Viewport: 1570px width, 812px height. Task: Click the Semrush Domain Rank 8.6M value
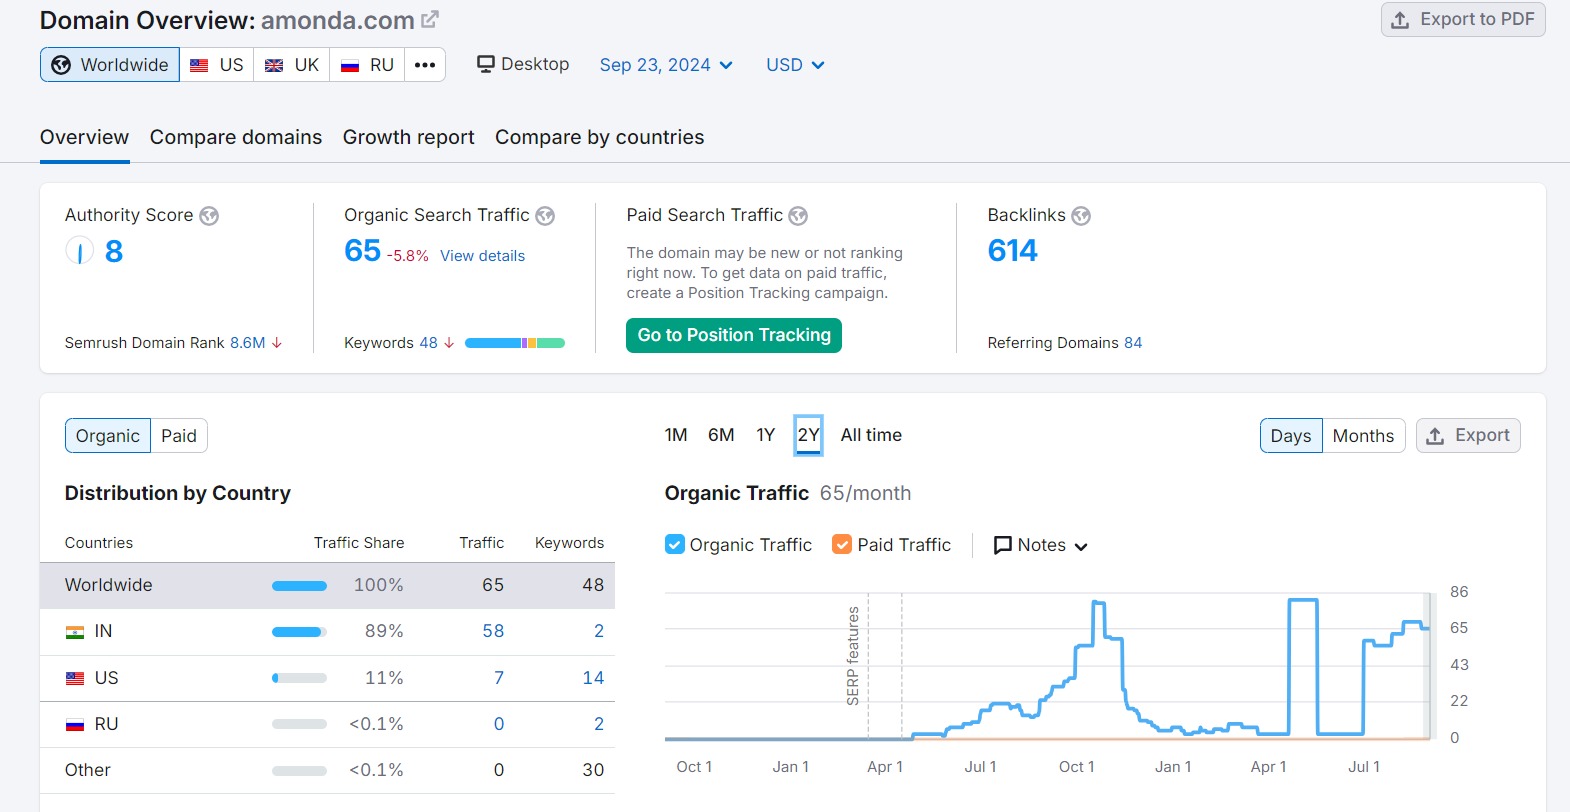tap(248, 343)
